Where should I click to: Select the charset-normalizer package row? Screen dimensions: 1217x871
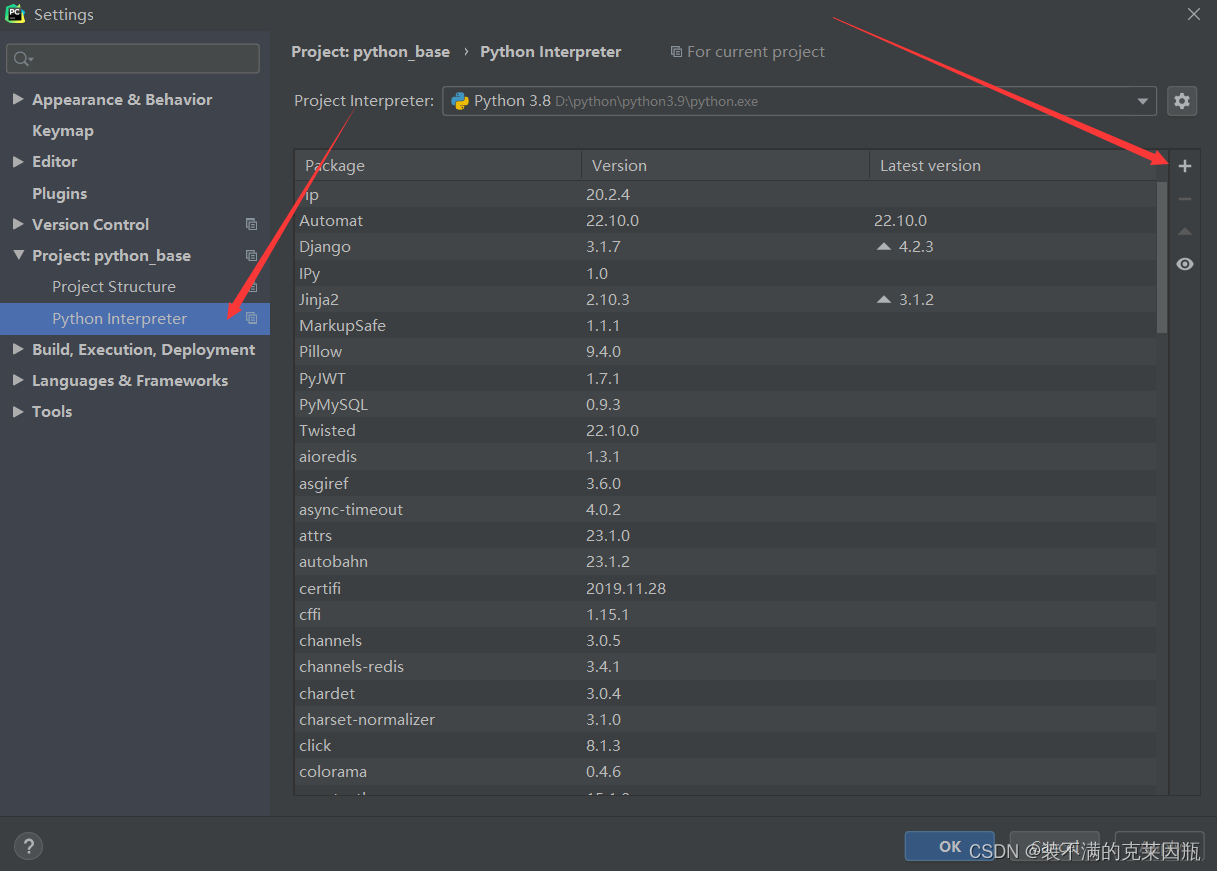point(725,719)
